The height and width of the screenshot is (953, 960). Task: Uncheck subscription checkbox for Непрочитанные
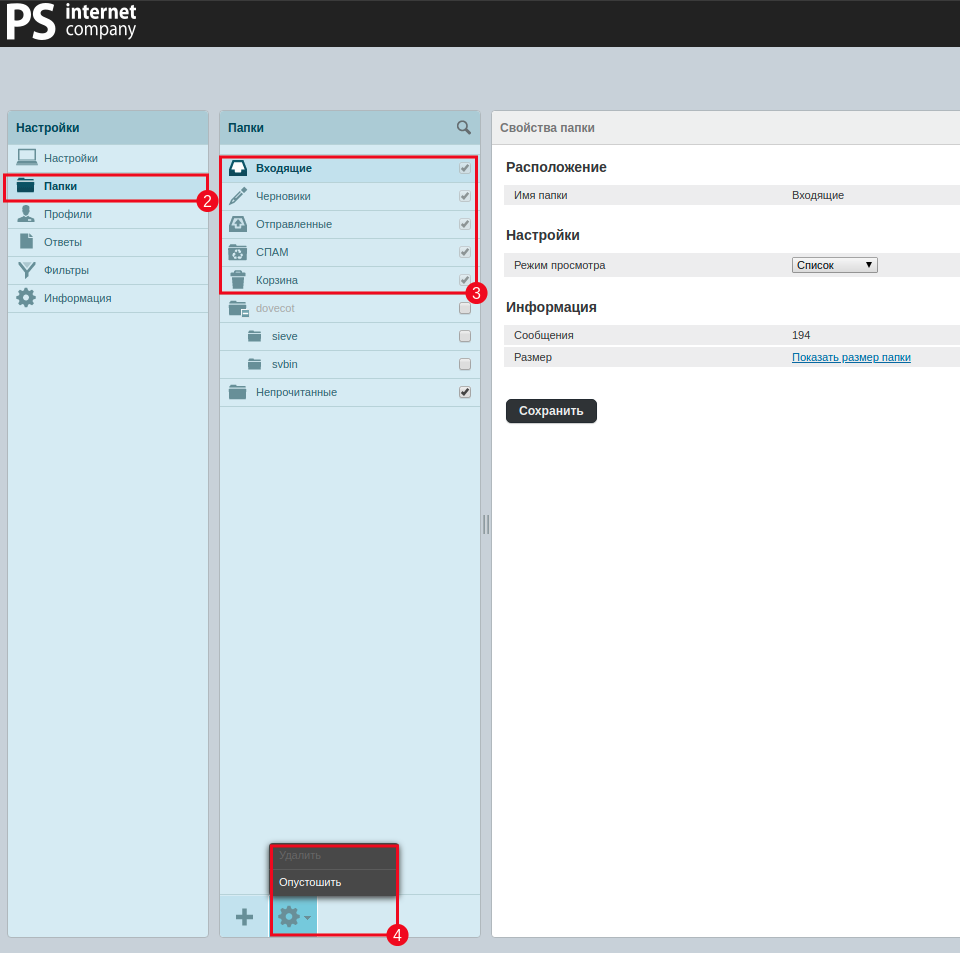465,392
